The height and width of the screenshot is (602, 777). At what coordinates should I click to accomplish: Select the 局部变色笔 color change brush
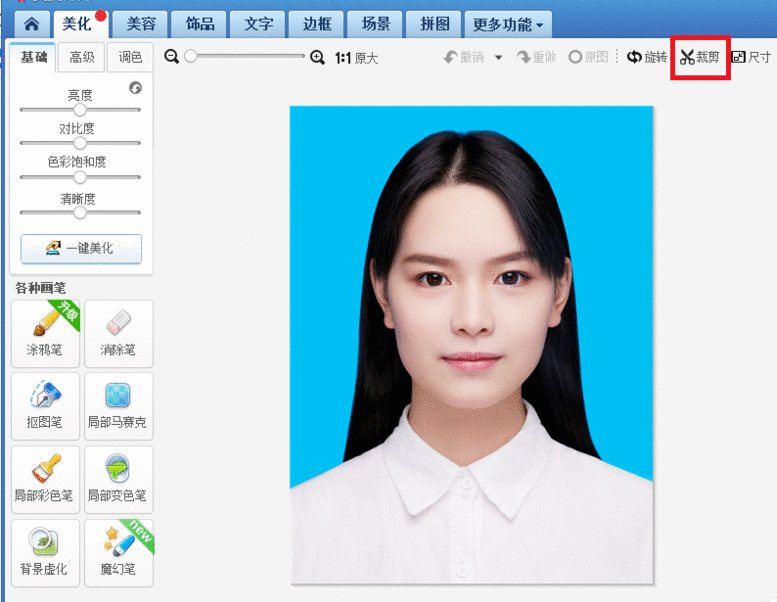click(x=118, y=479)
